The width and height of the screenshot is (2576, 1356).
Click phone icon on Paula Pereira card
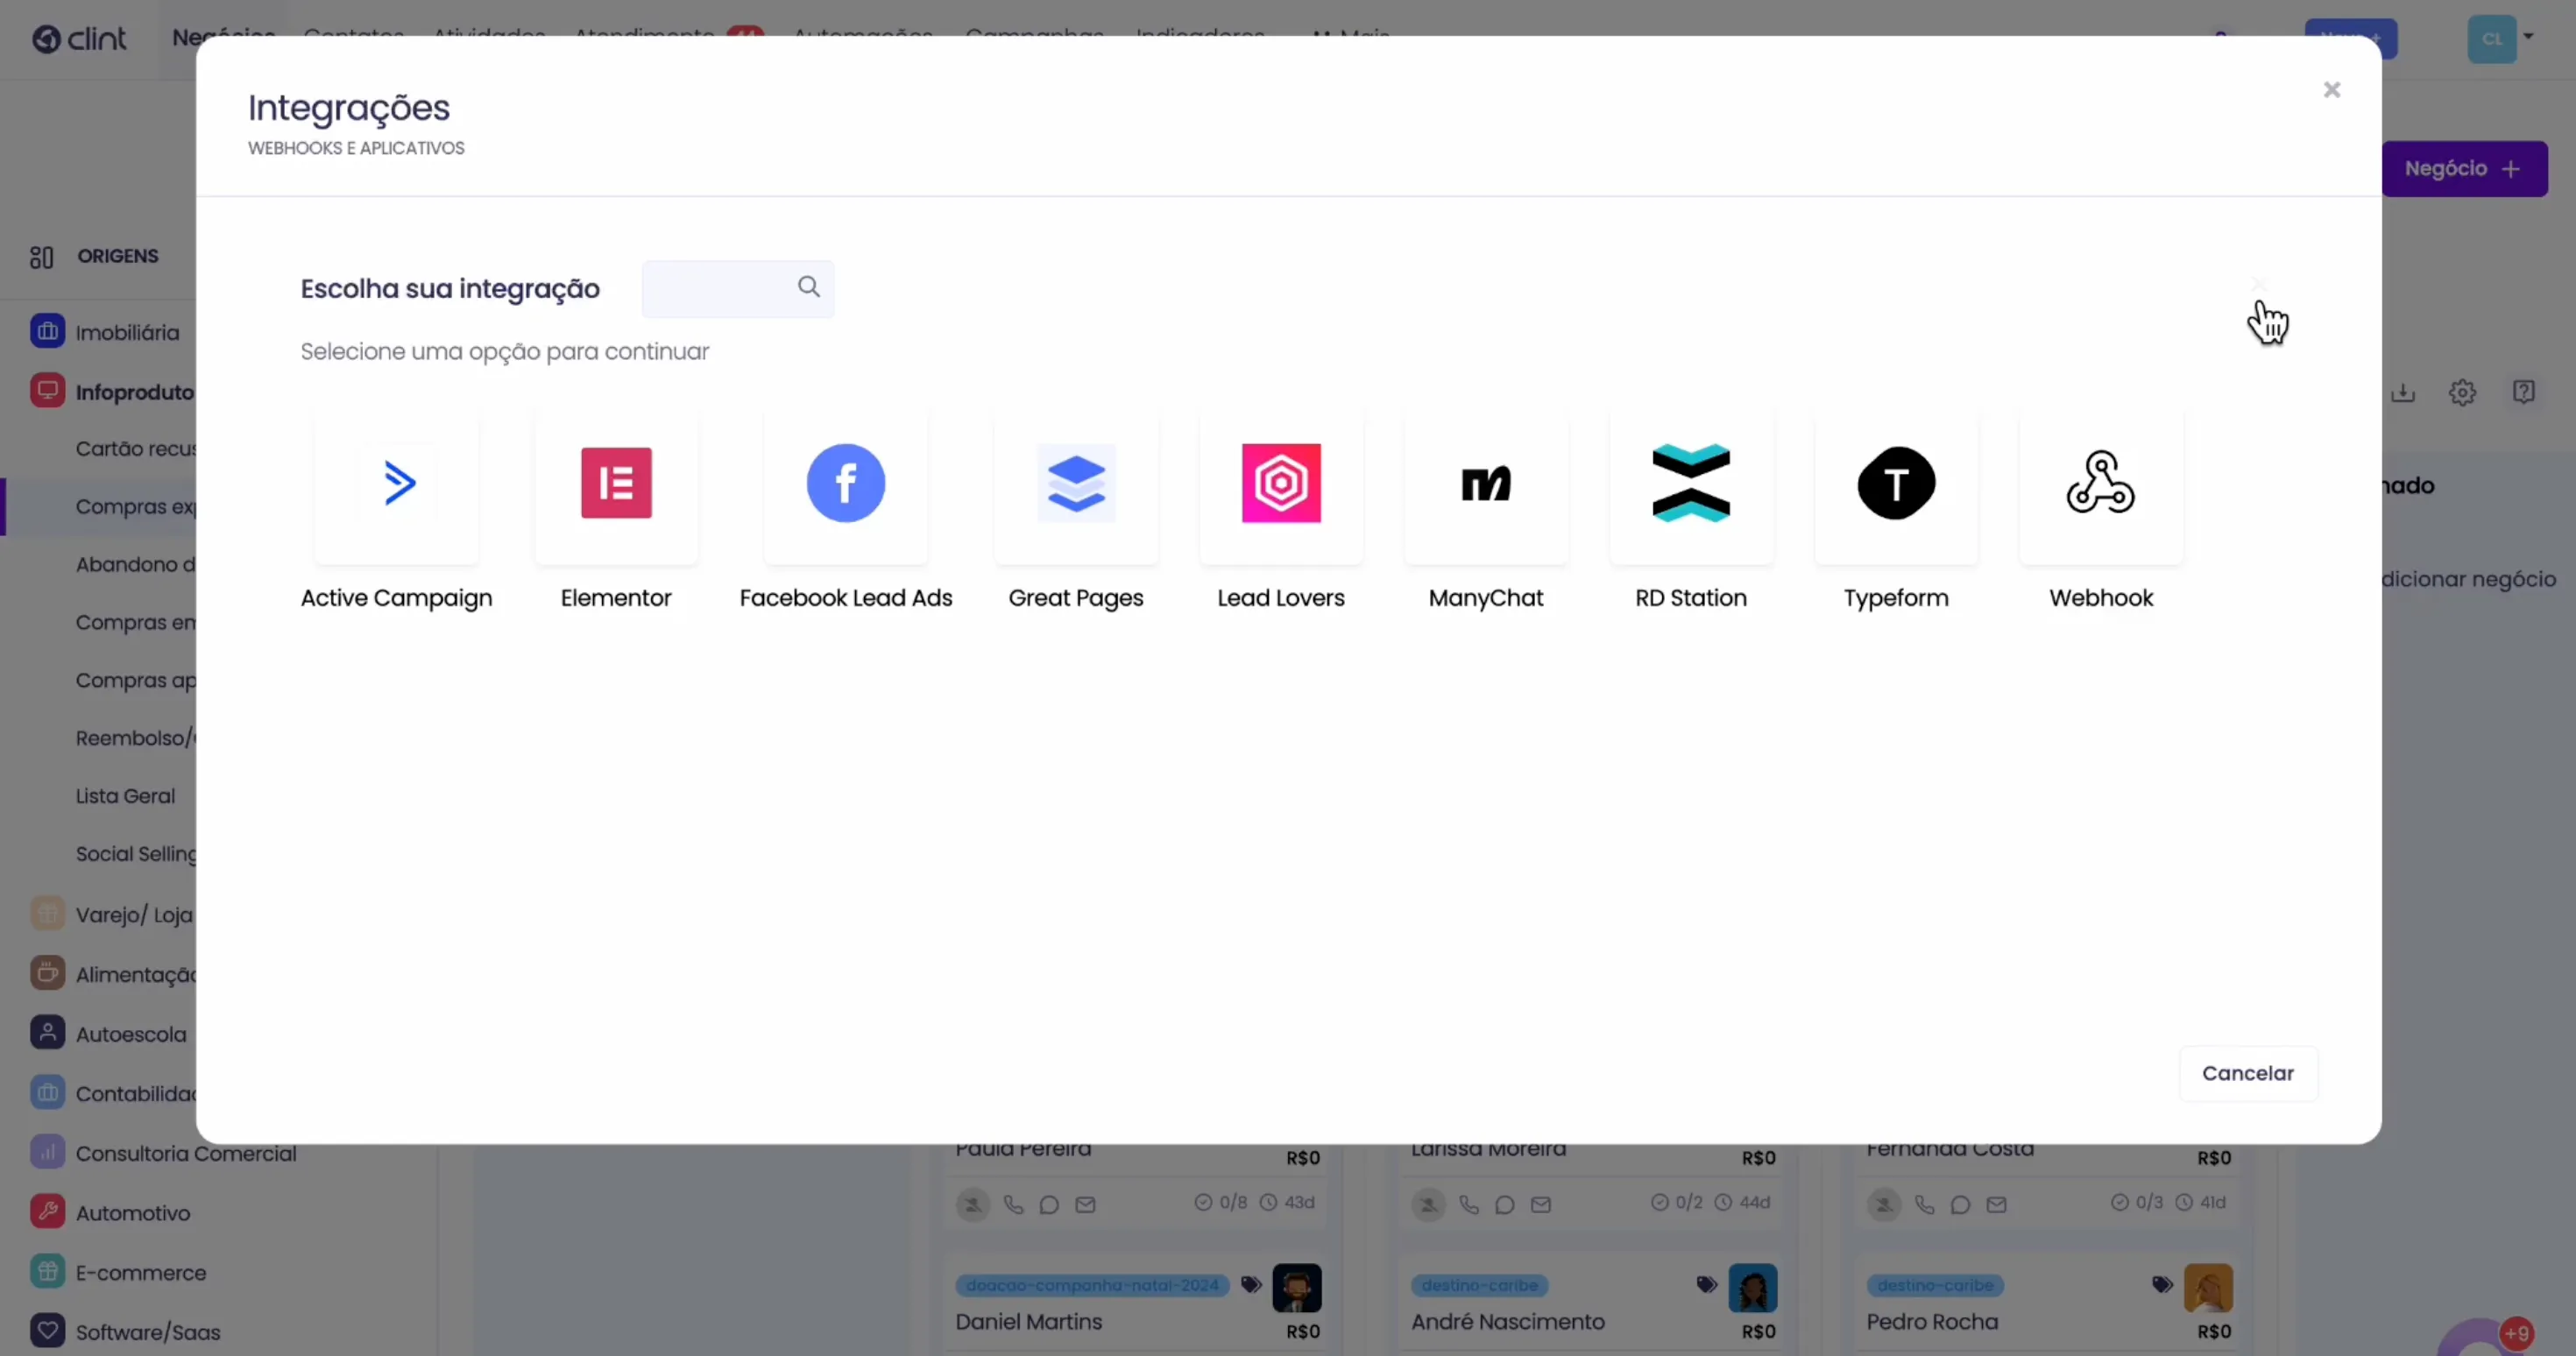(x=1013, y=1205)
